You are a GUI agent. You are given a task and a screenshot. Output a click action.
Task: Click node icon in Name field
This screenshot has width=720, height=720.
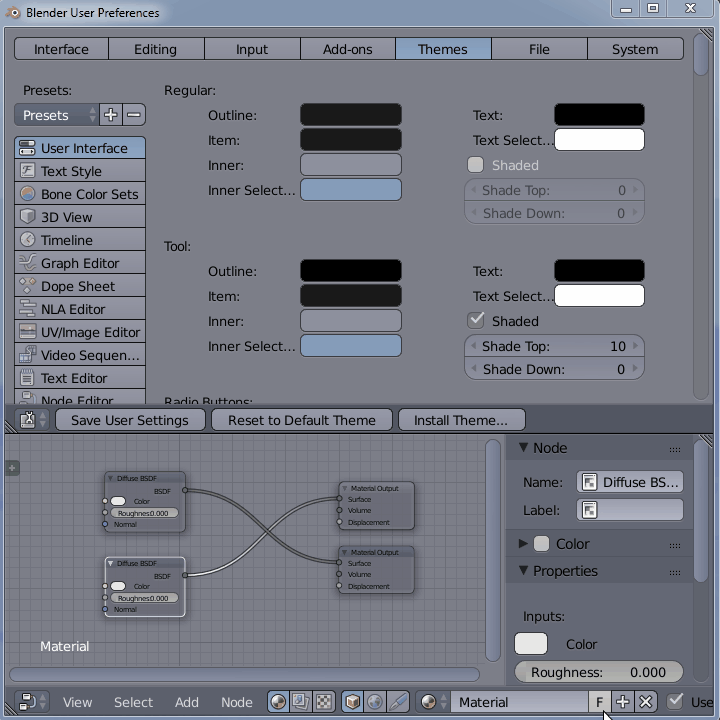tap(590, 482)
